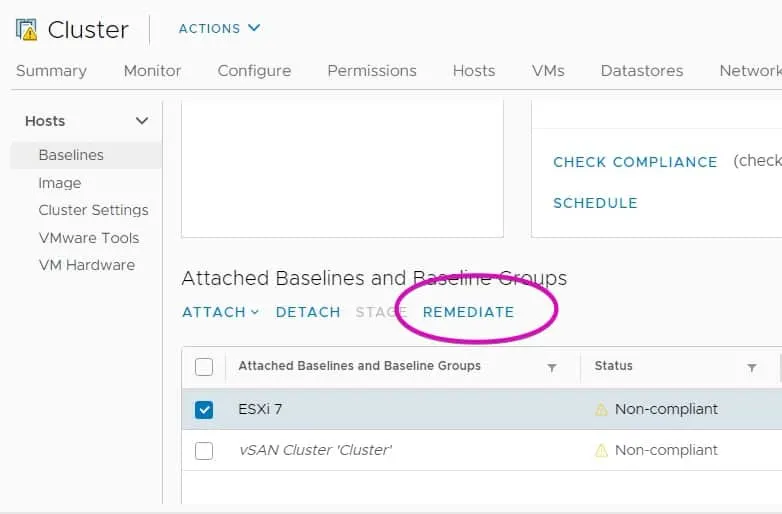The image size is (782, 514).
Task: Click the SCHEDULE link
Action: click(595, 203)
